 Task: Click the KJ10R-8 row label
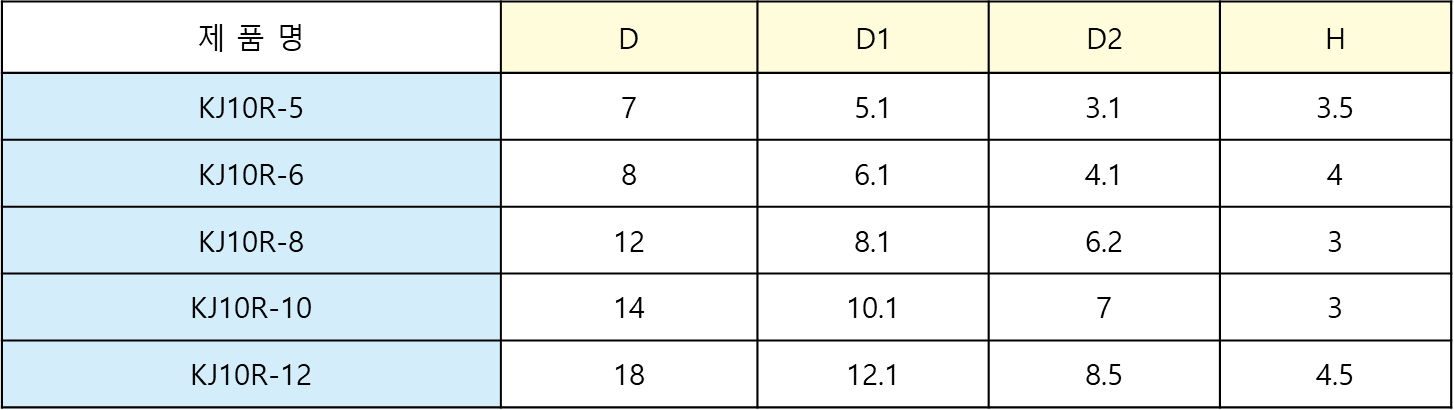point(251,241)
